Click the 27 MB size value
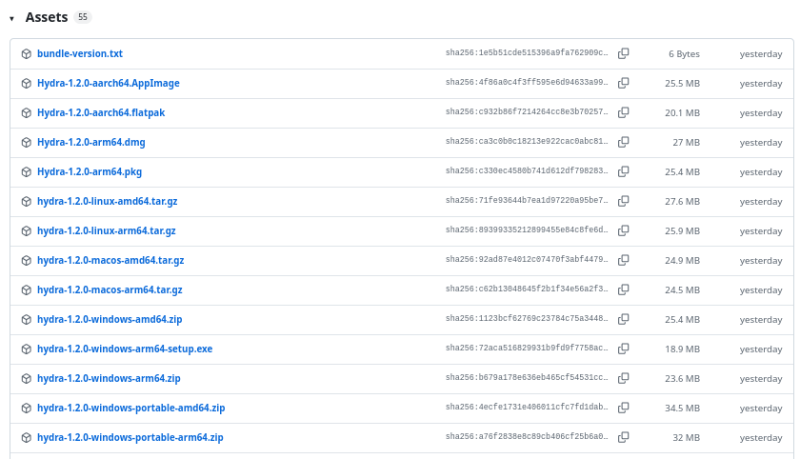This screenshot has height=459, width=800. [686, 143]
